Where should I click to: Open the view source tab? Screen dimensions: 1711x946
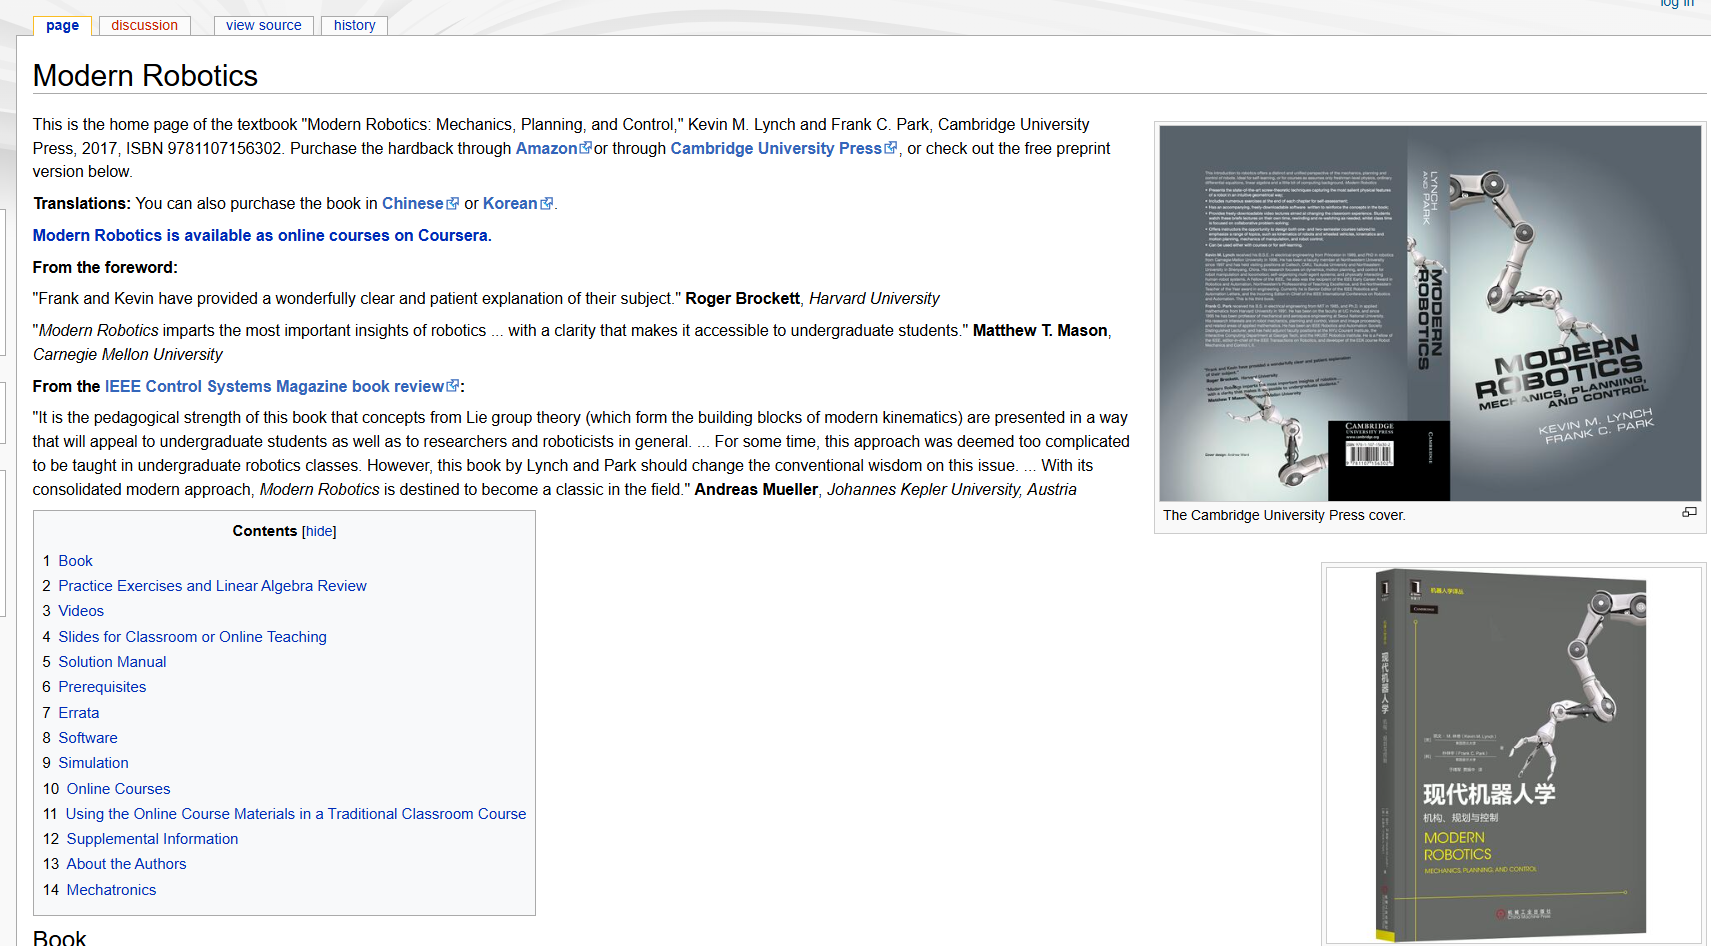pyautogui.click(x=263, y=25)
